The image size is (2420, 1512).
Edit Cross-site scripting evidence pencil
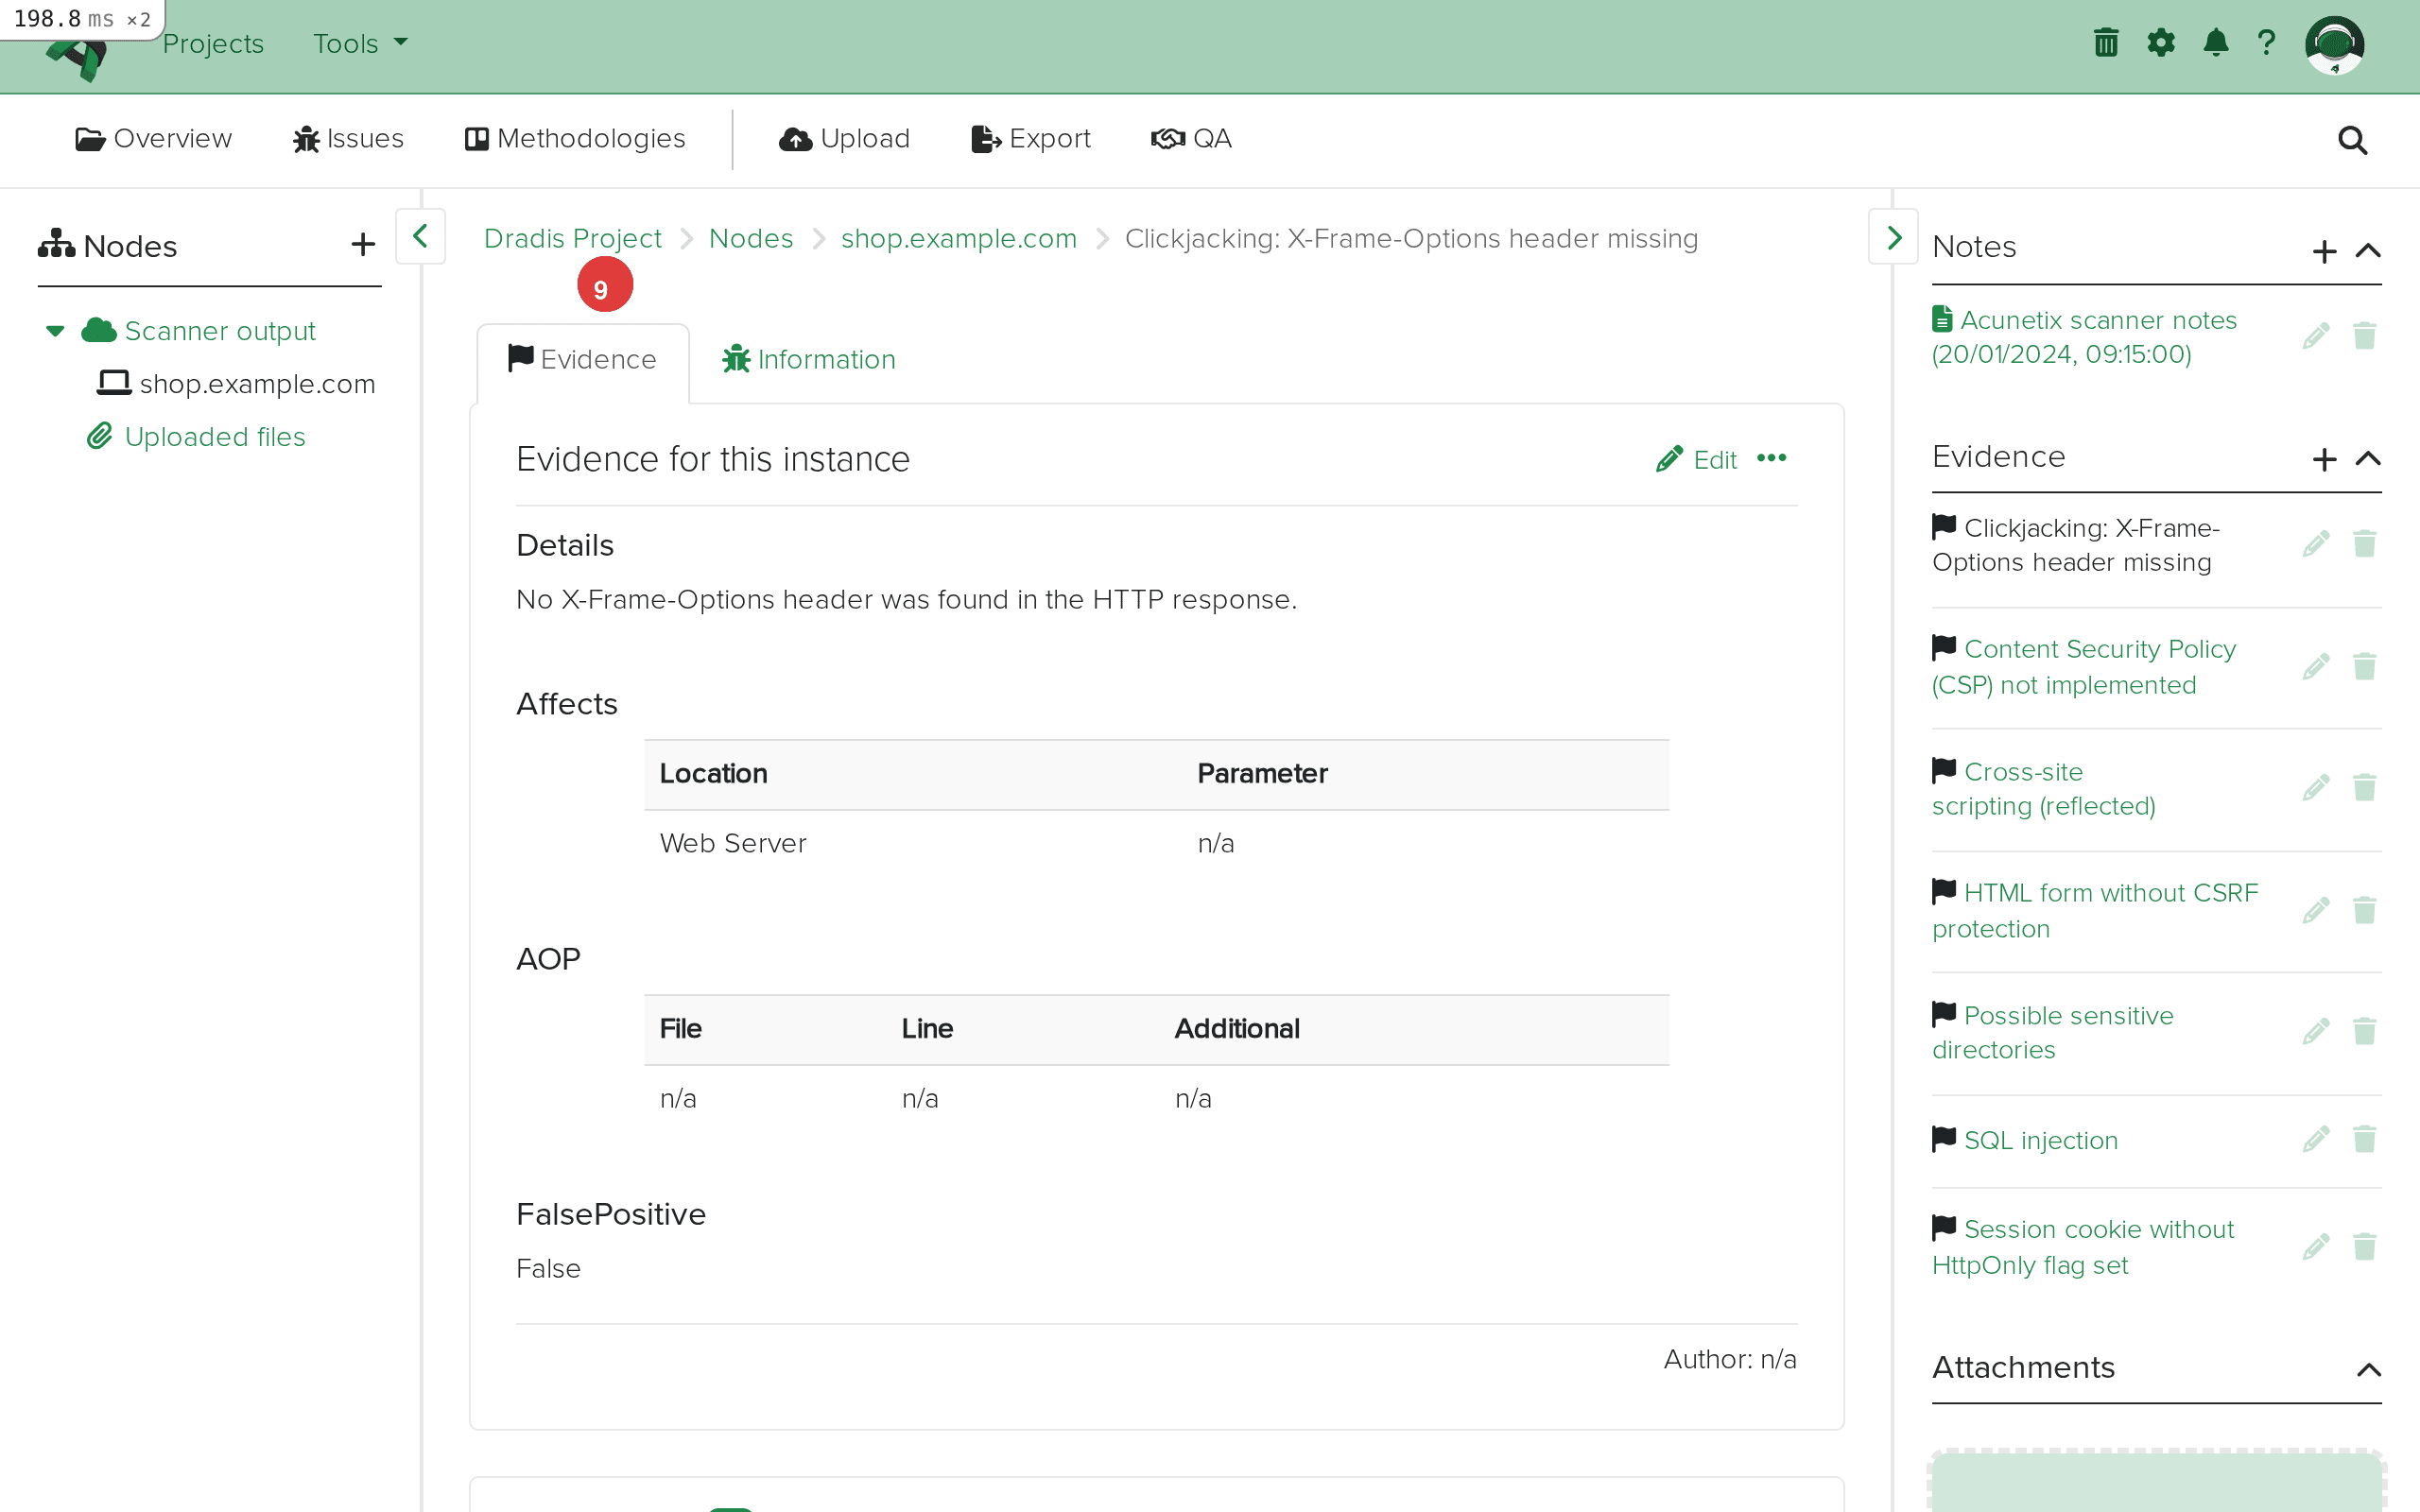point(2315,788)
